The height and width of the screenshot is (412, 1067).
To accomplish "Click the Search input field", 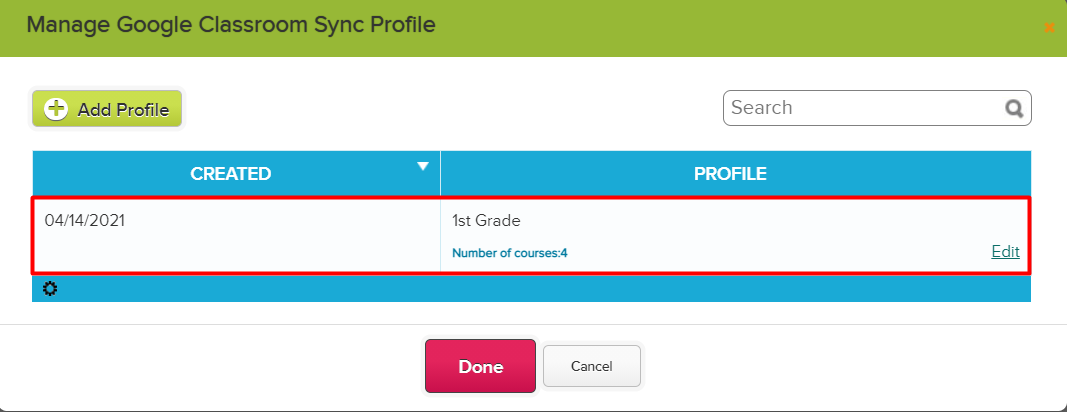I will 877,108.
